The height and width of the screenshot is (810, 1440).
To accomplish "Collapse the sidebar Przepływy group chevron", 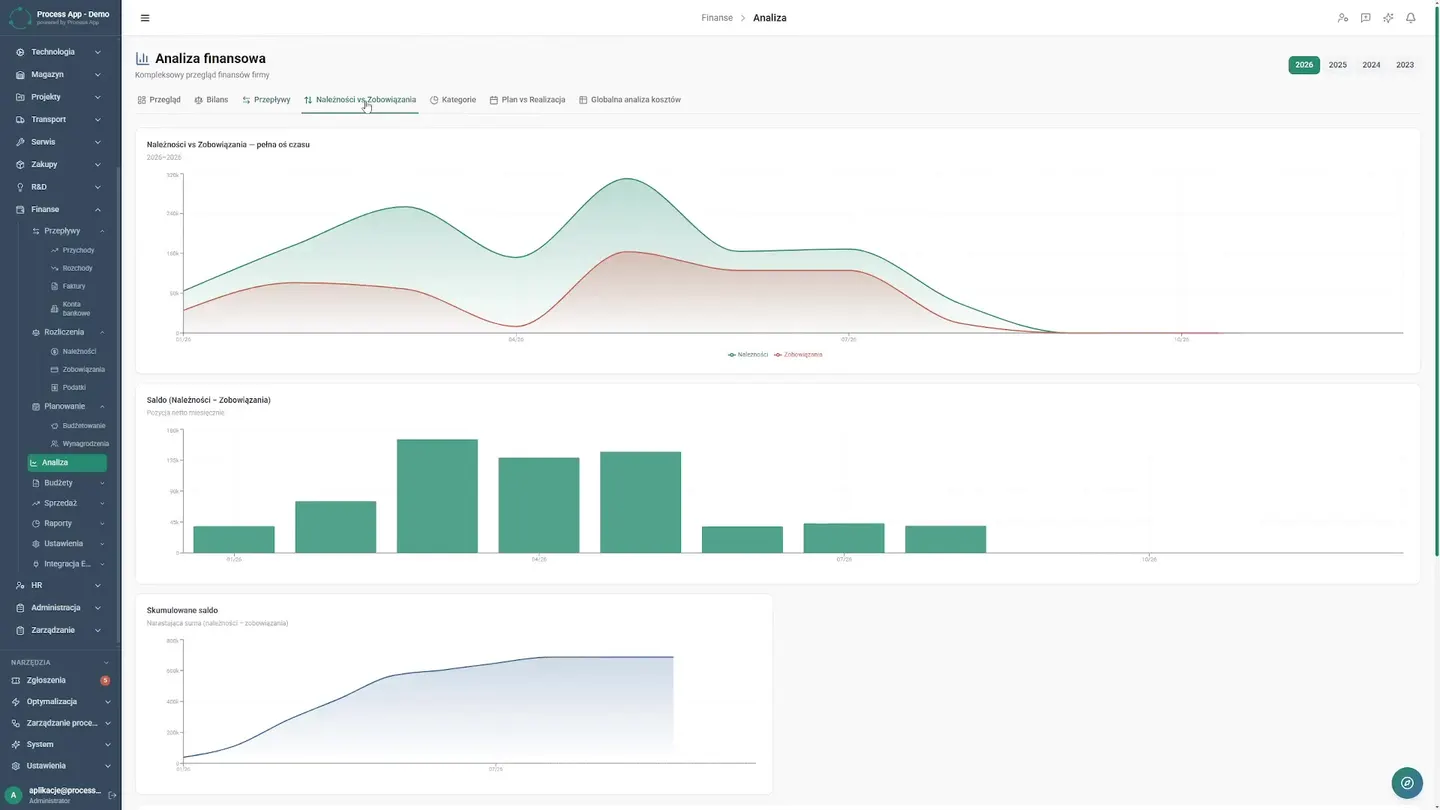I will pyautogui.click(x=102, y=231).
